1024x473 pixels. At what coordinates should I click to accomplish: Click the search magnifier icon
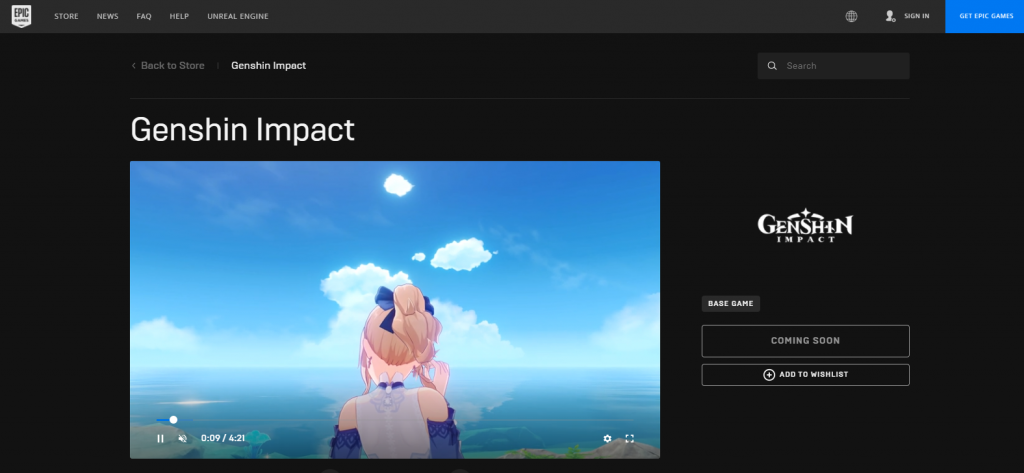(772, 66)
